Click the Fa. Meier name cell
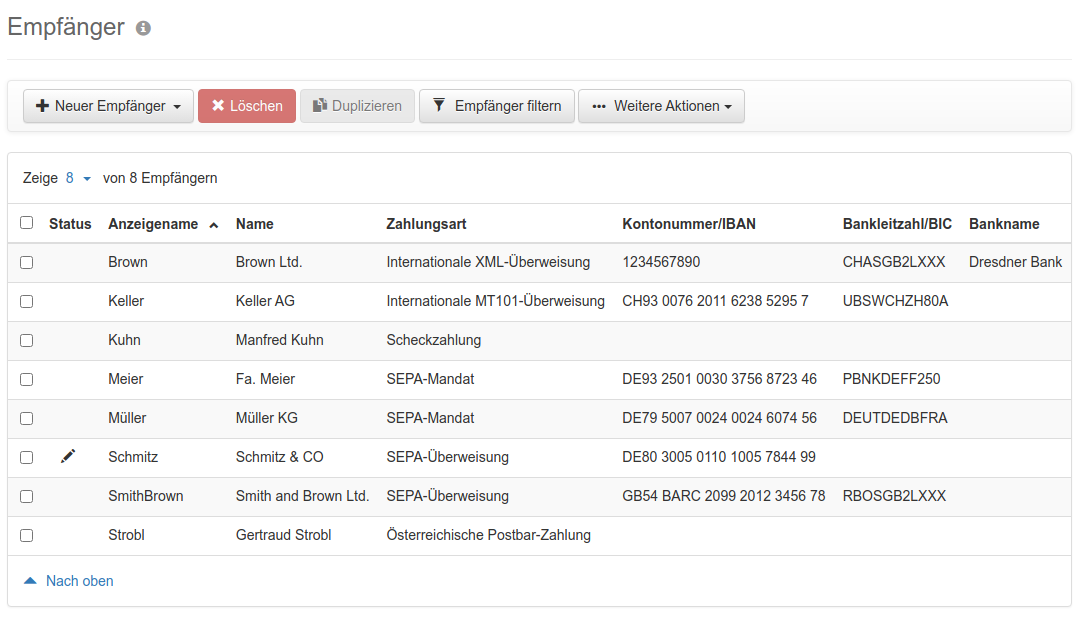This screenshot has width=1080, height=617. click(265, 379)
